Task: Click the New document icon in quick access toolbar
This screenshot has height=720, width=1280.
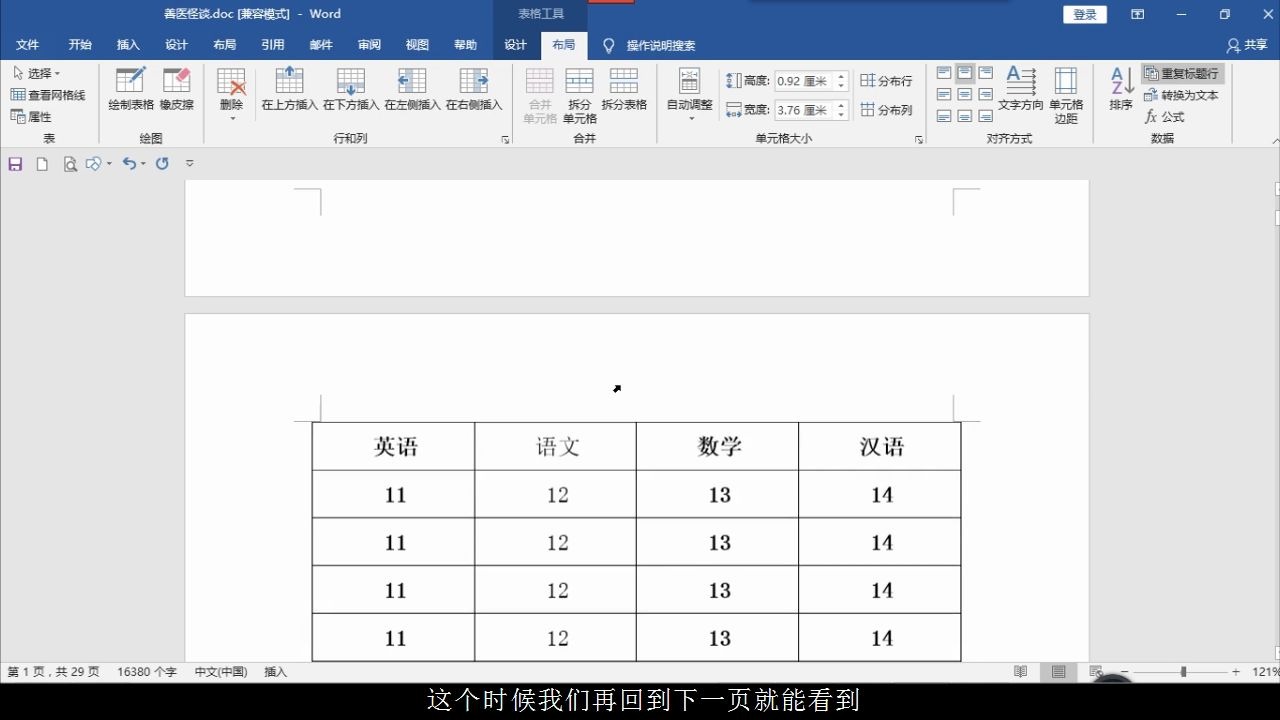Action: [42, 164]
